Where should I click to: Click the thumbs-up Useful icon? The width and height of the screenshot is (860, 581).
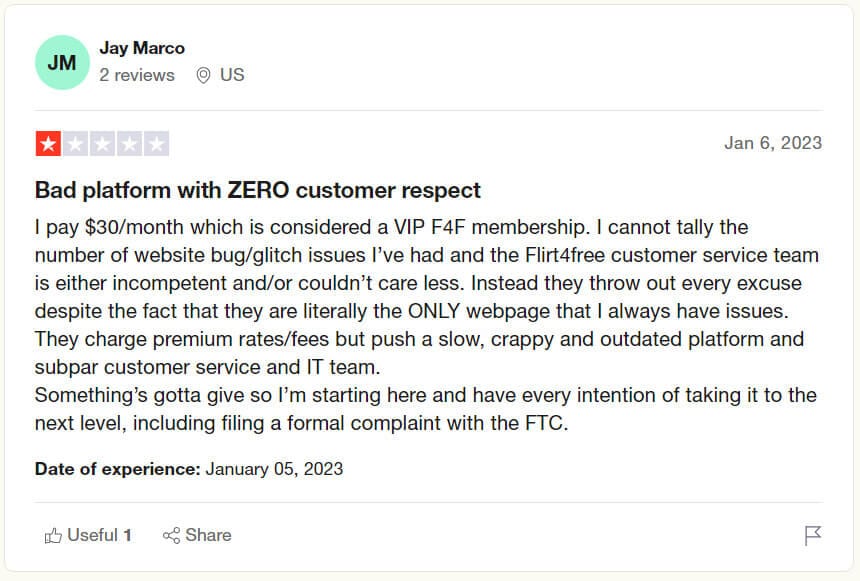pyautogui.click(x=53, y=535)
